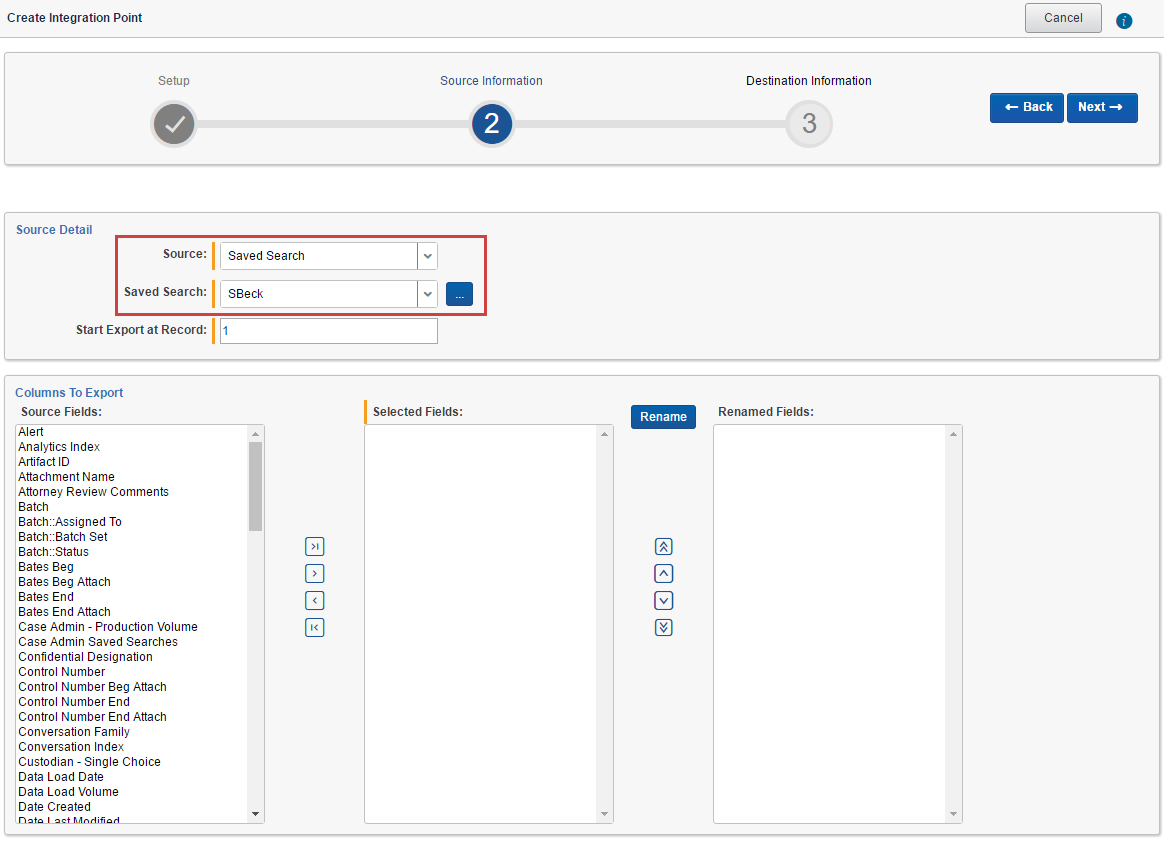Click Source Fields list scrollbar thumb

pos(255,486)
